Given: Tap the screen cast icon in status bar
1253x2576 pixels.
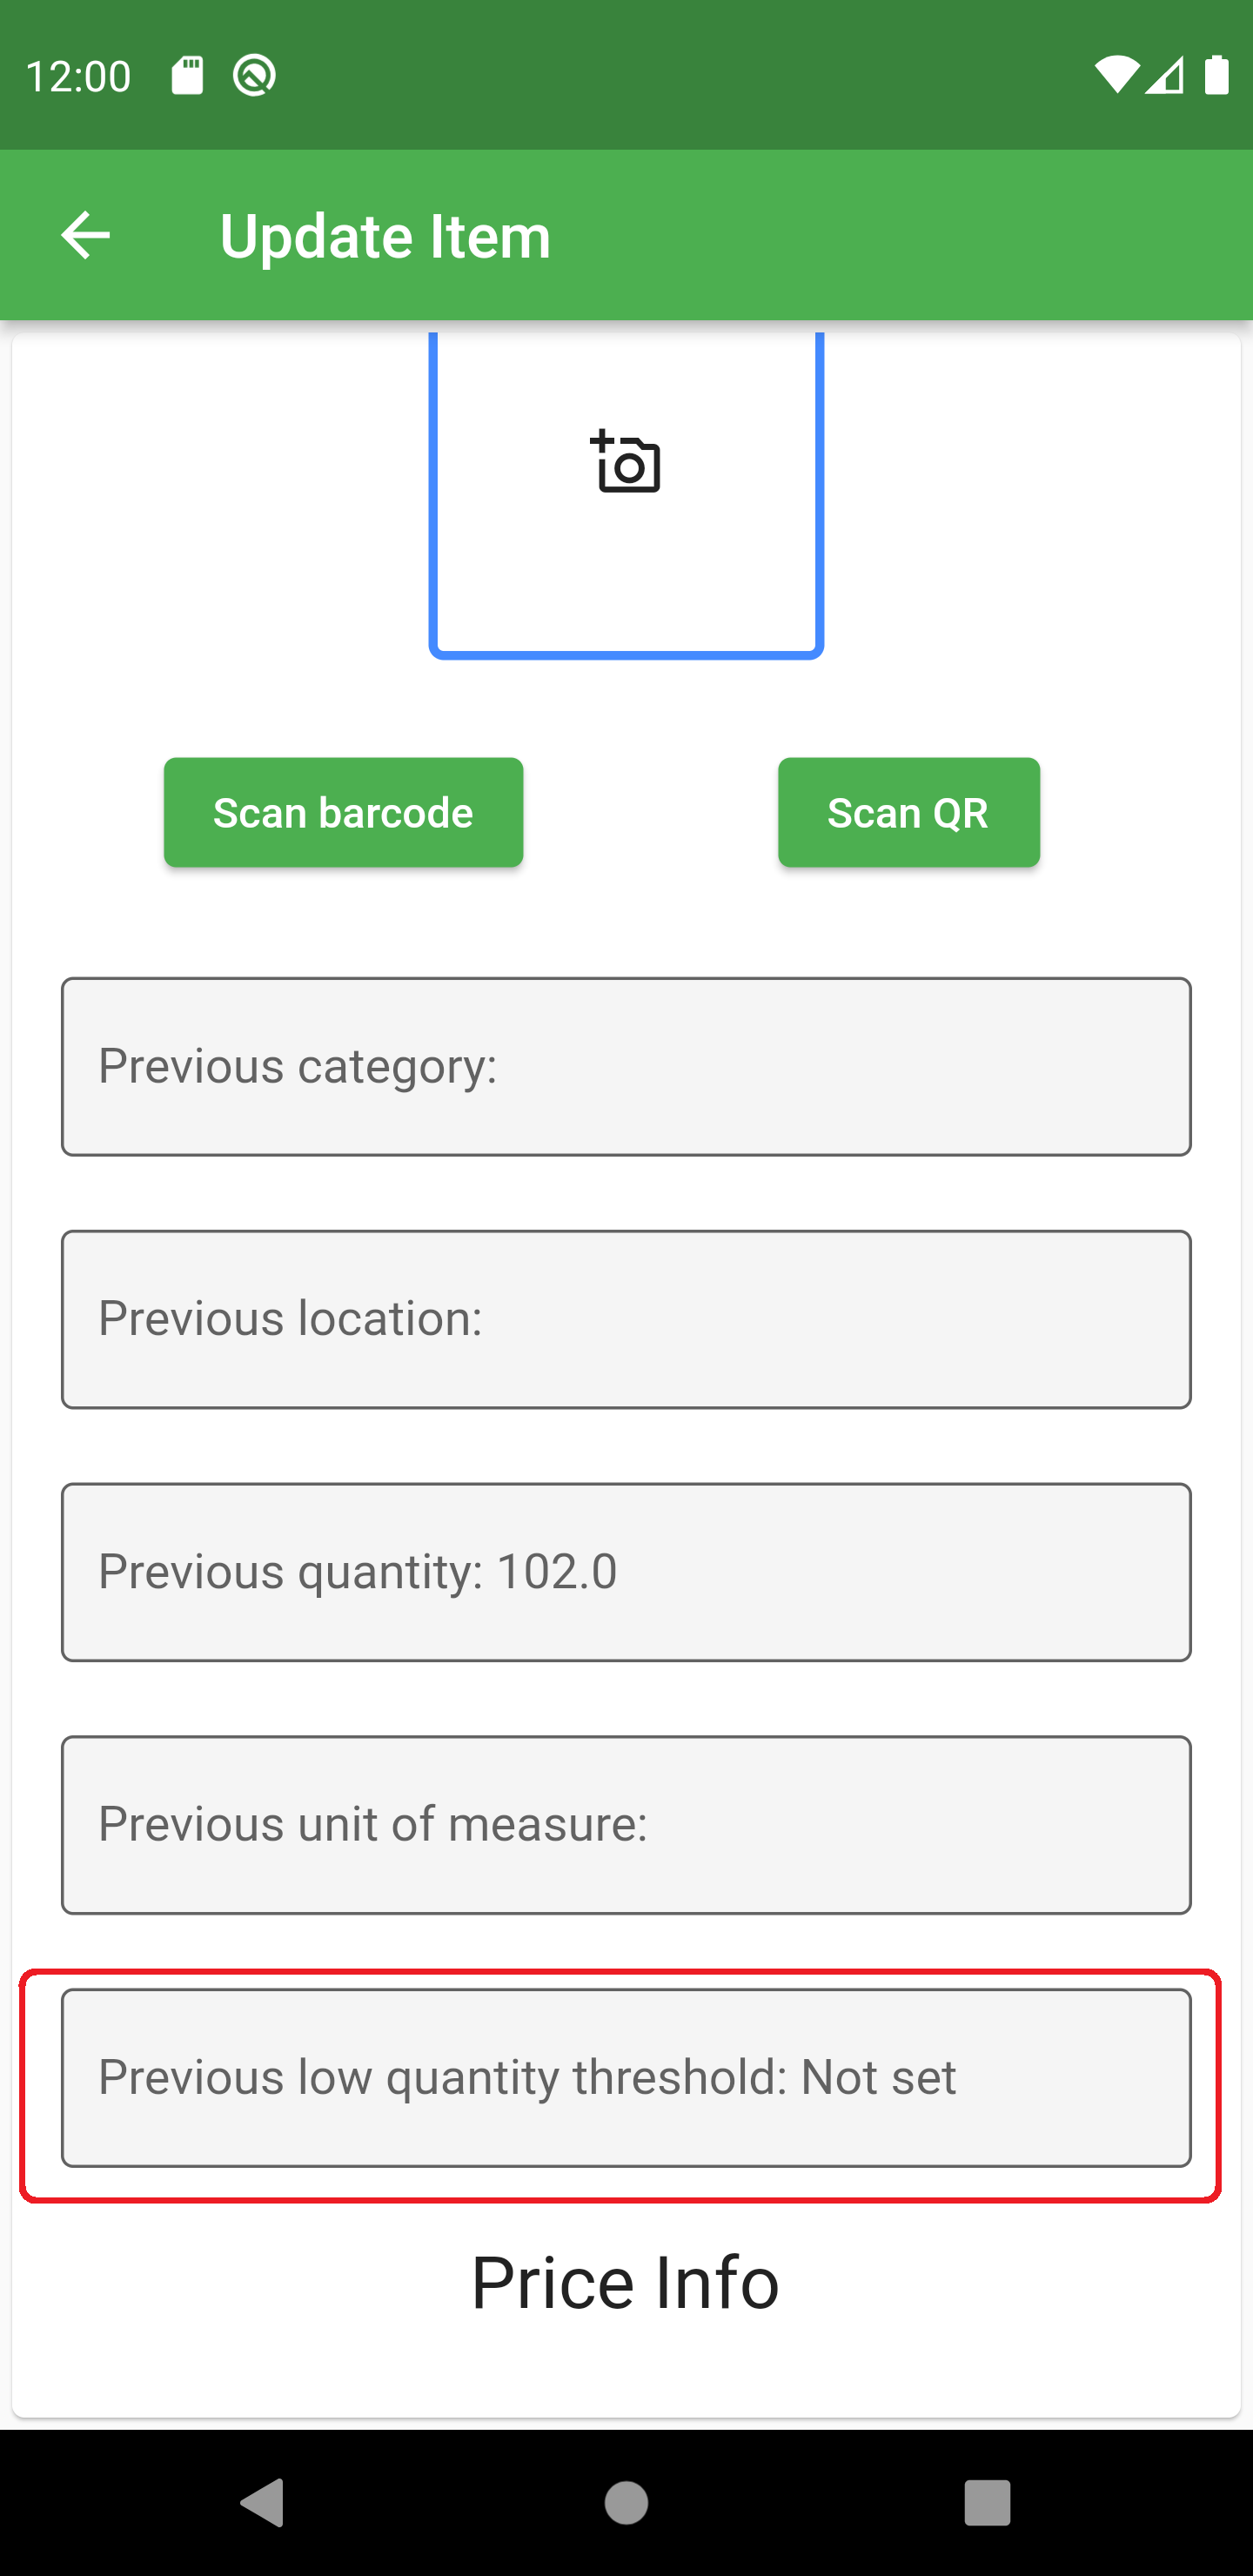Looking at the screenshot, I should (x=252, y=74).
